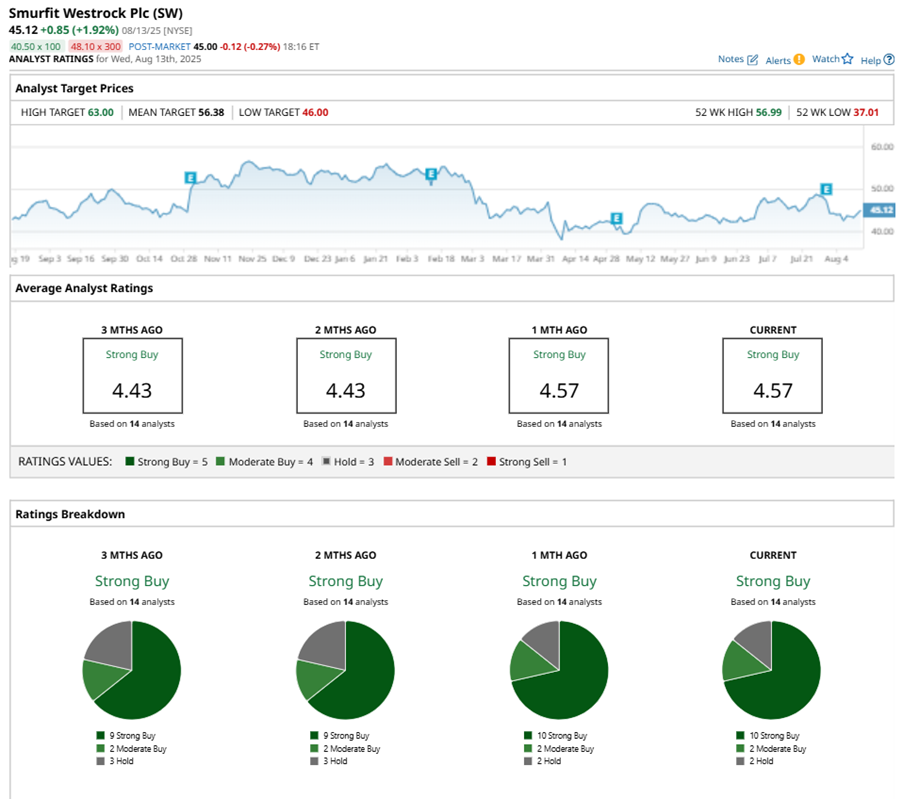Click the 1 MTH AGO pie chart
This screenshot has width=903, height=799.
559,670
